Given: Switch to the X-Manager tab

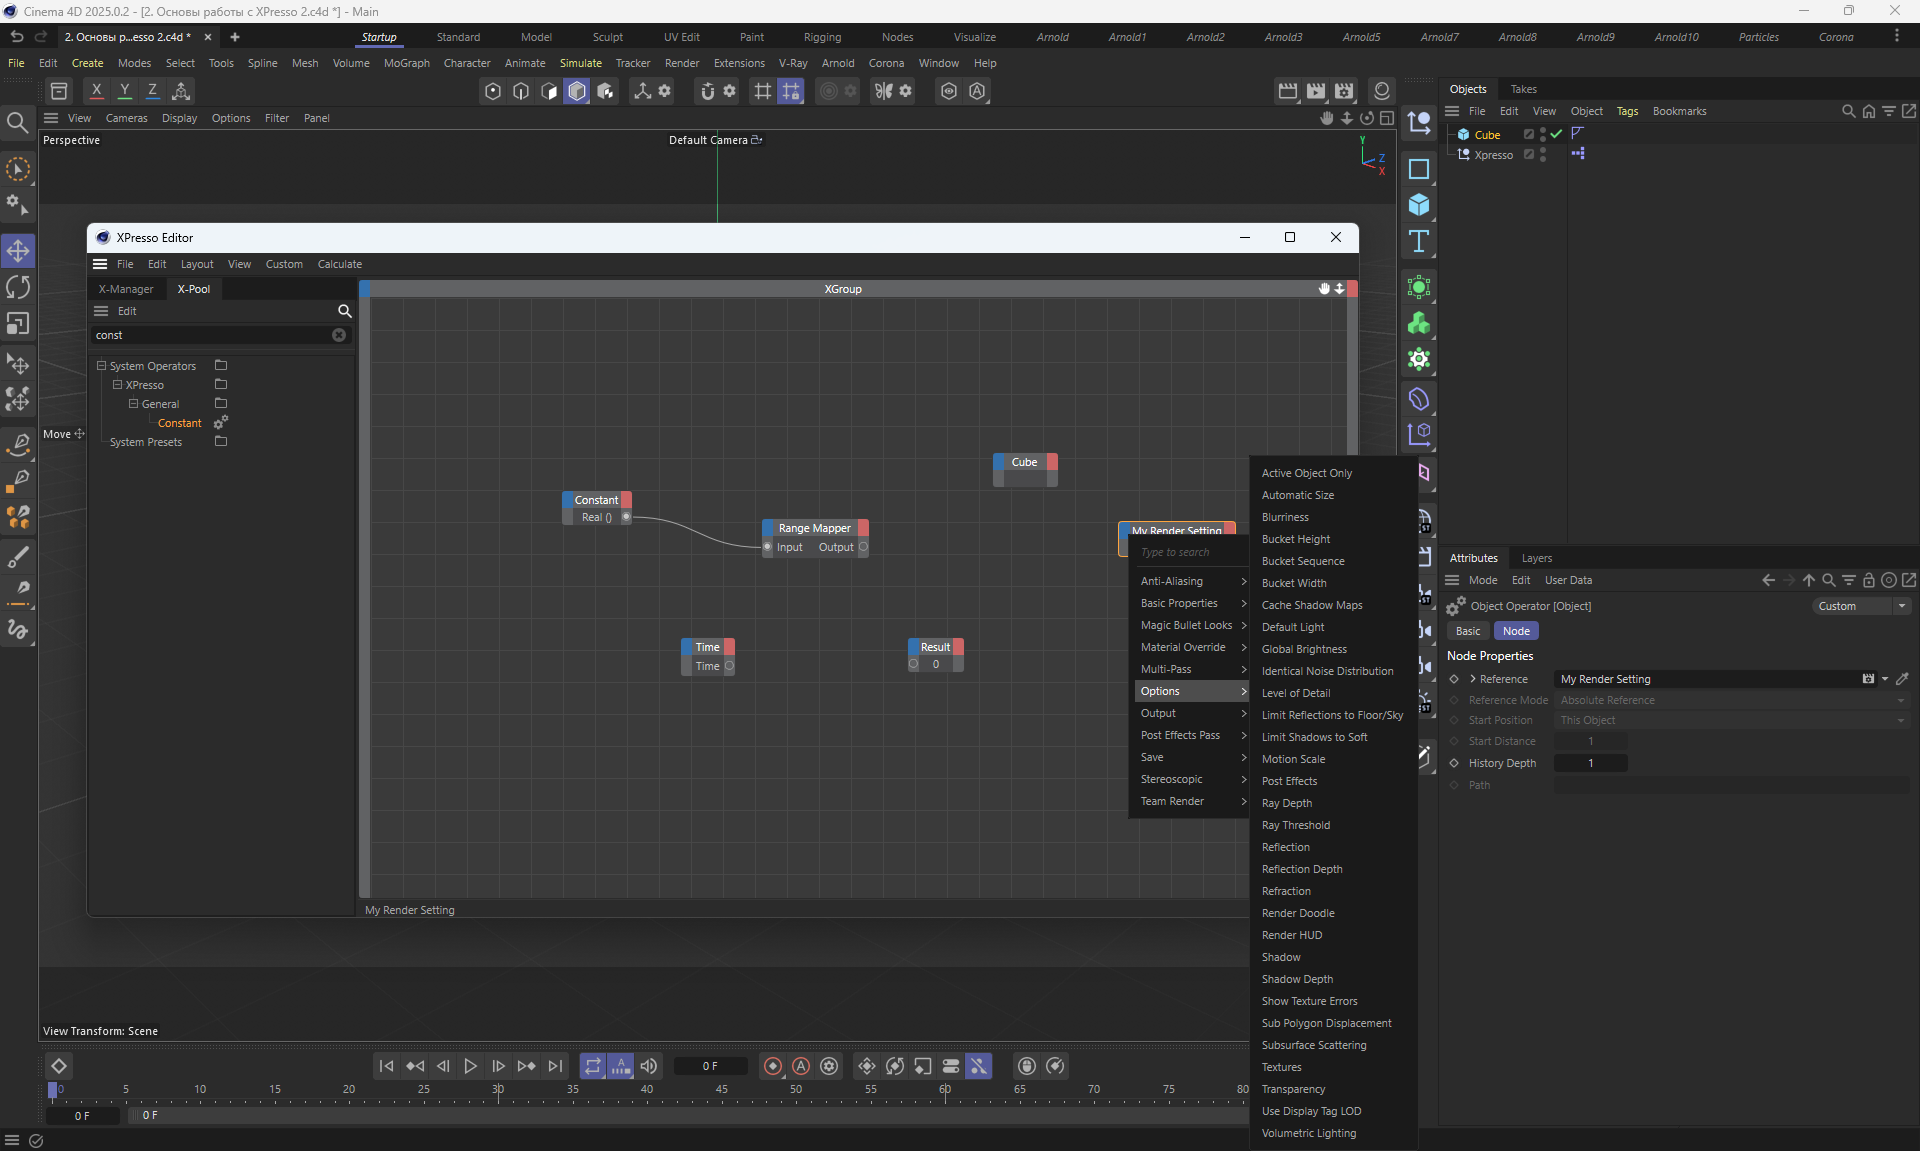Looking at the screenshot, I should [x=126, y=289].
